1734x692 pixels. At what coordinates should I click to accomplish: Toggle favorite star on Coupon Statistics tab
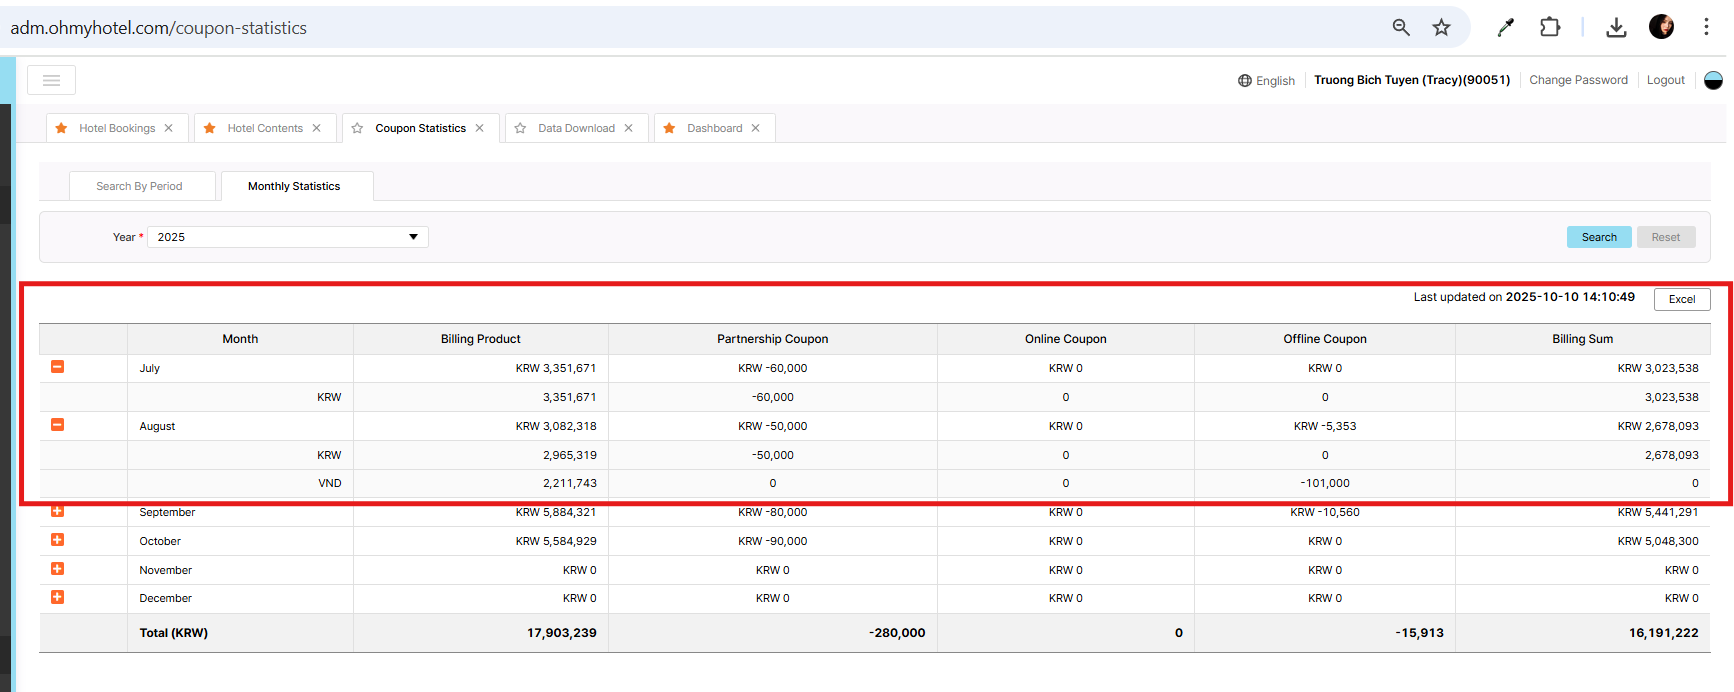click(x=357, y=128)
